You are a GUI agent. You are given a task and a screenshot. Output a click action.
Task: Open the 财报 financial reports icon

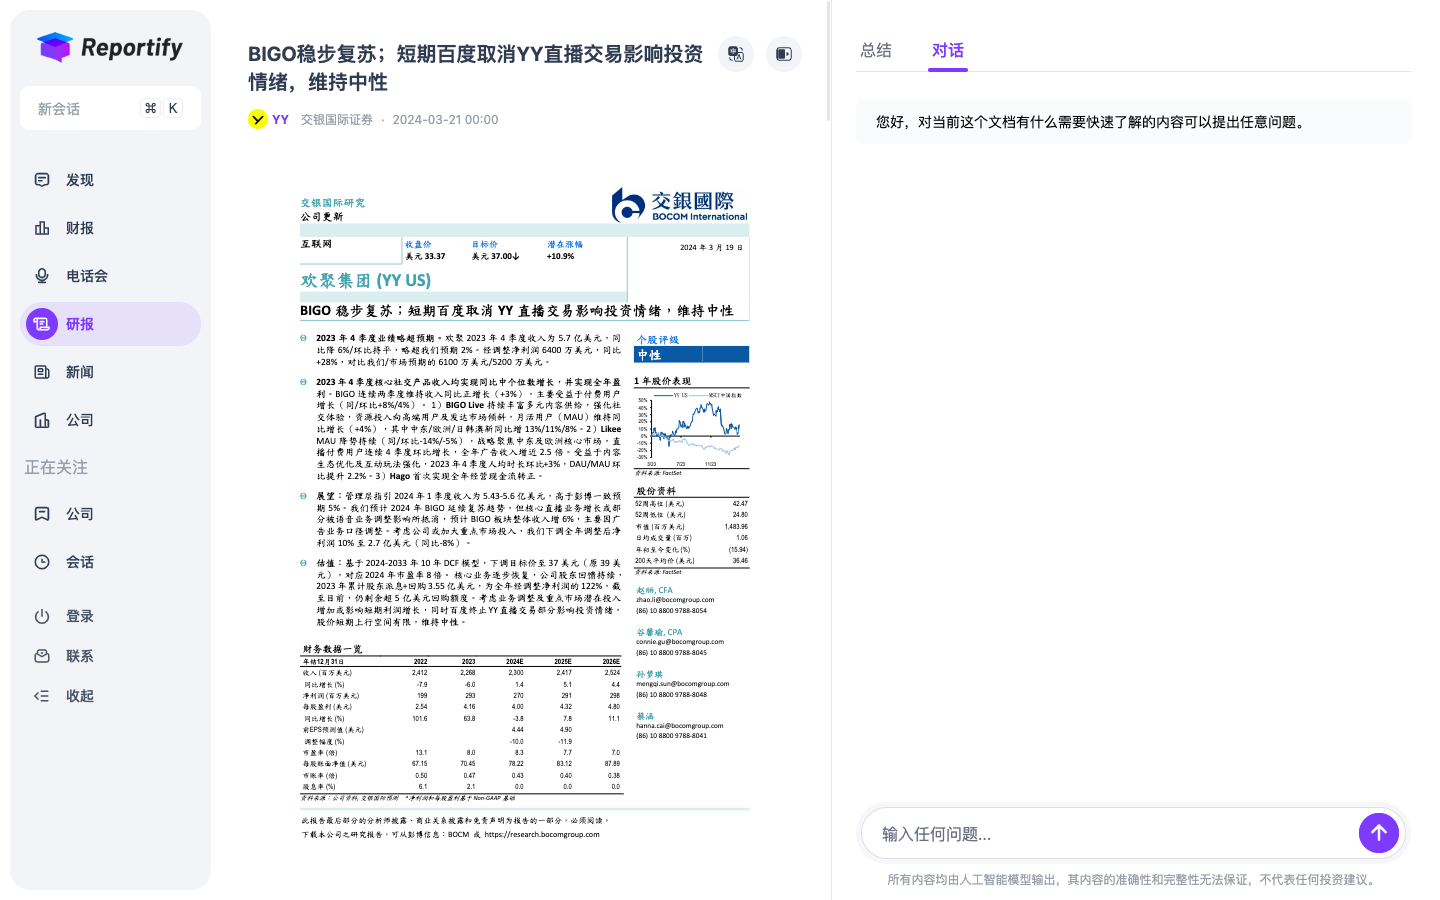(42, 228)
